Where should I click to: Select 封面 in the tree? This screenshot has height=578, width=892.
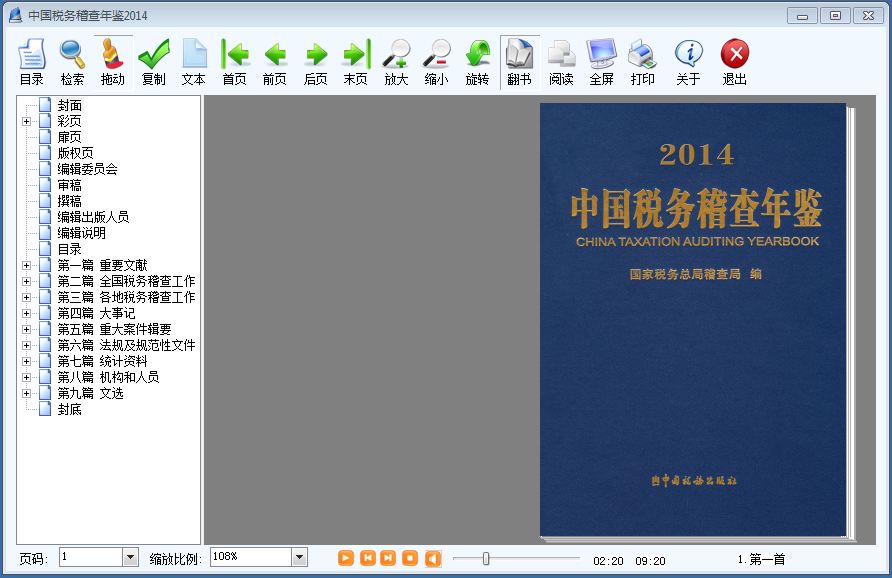pyautogui.click(x=69, y=105)
